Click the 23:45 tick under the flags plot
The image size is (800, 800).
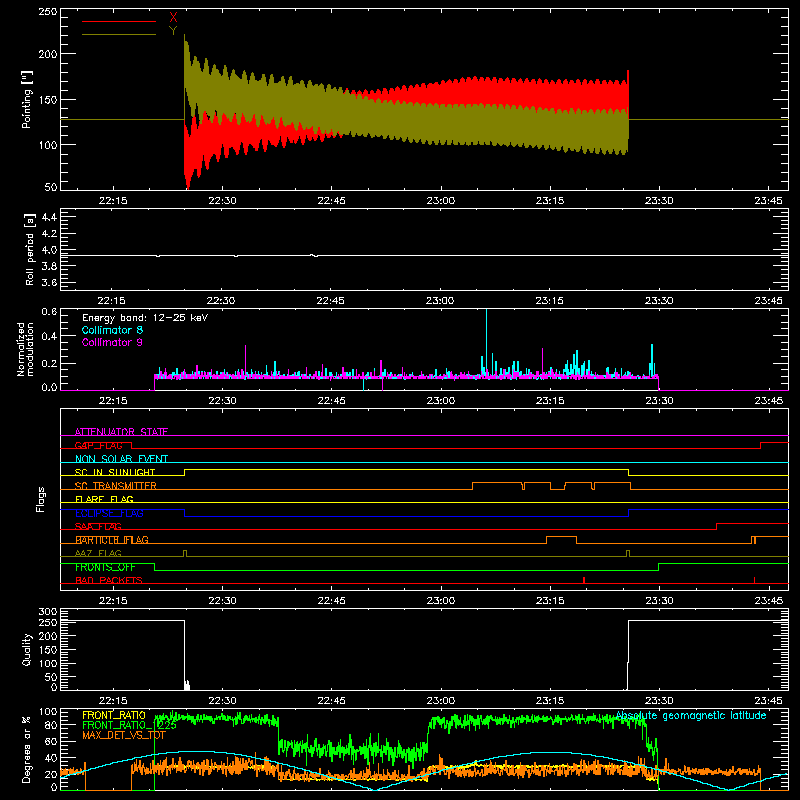point(768,601)
